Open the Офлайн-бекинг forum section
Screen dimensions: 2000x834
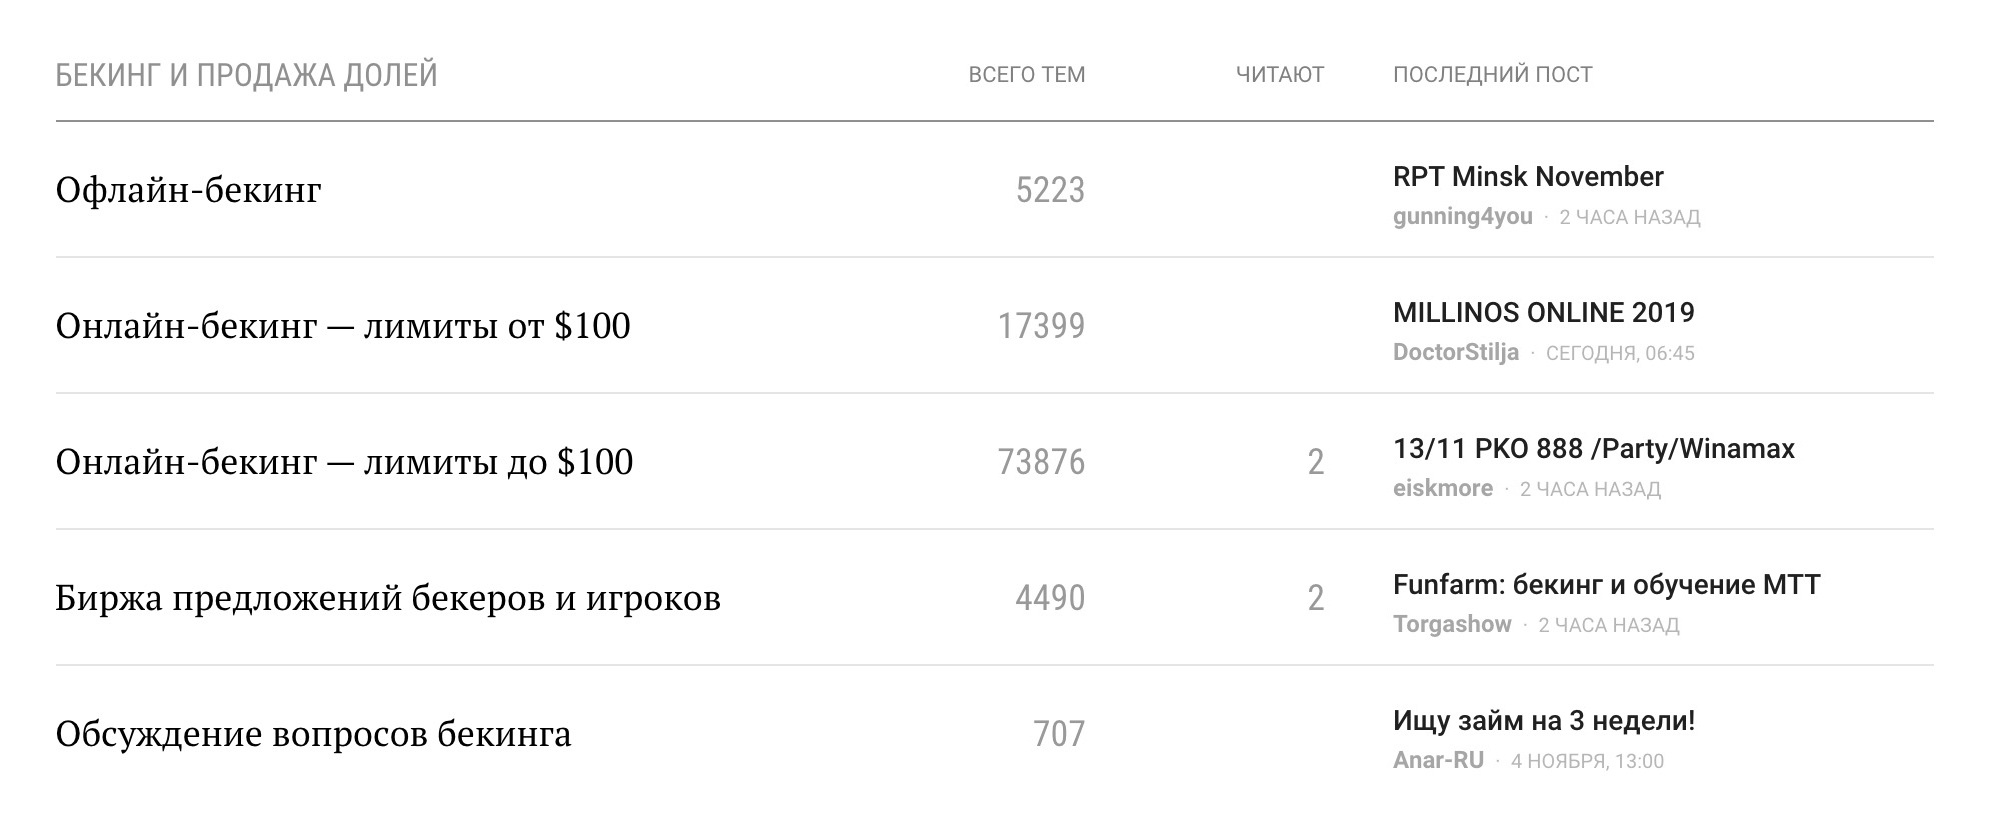click(x=189, y=190)
